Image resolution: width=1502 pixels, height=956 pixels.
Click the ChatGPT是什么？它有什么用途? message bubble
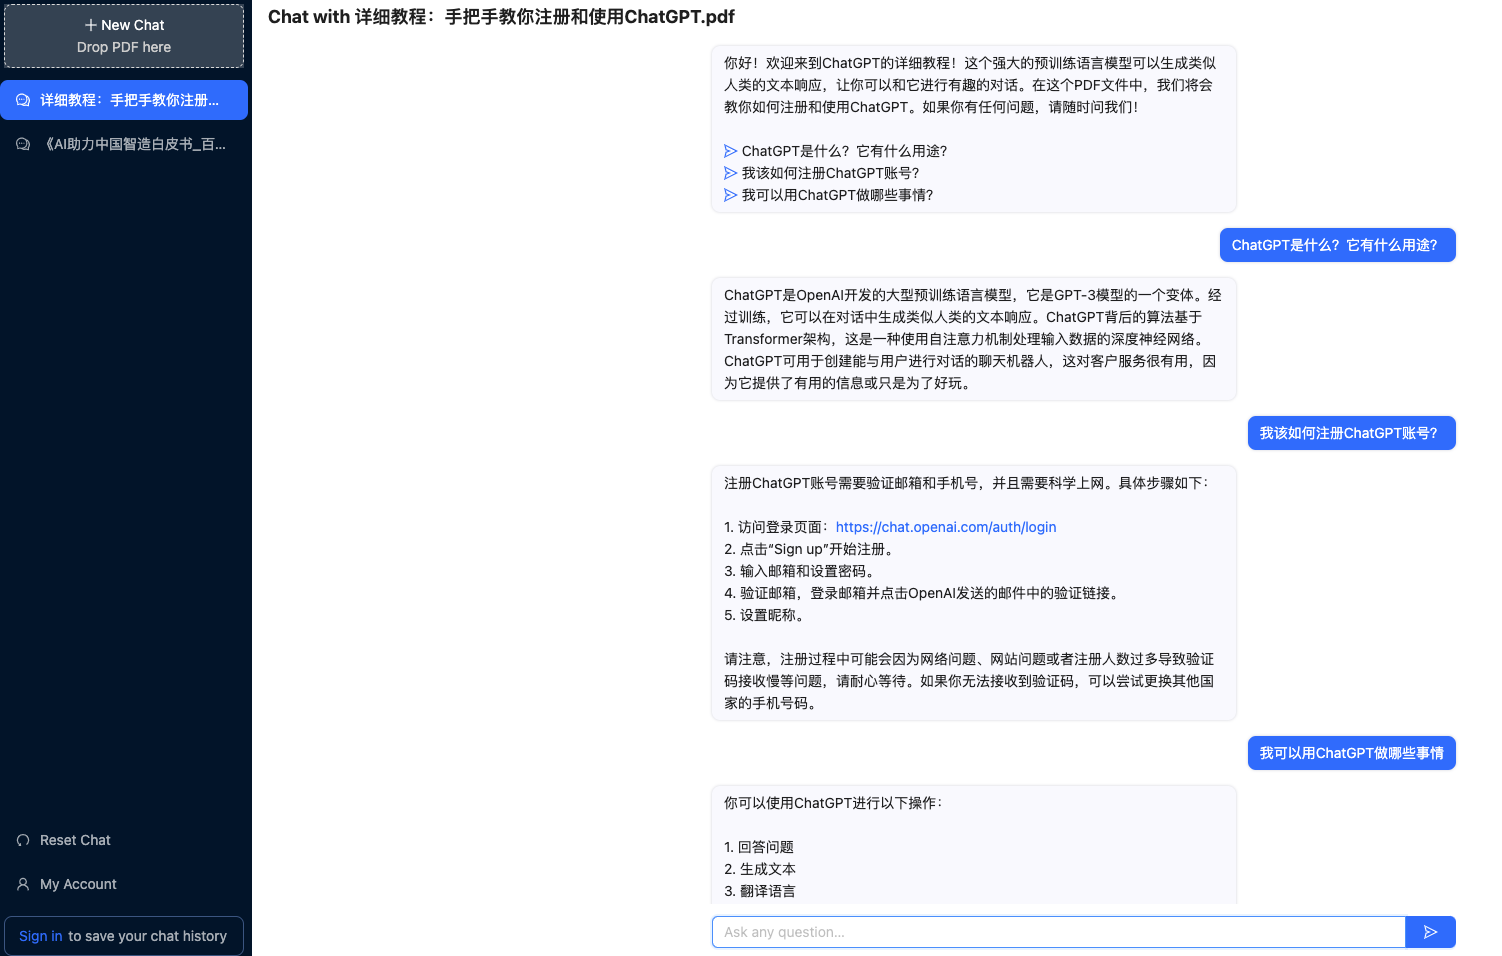click(x=1337, y=245)
